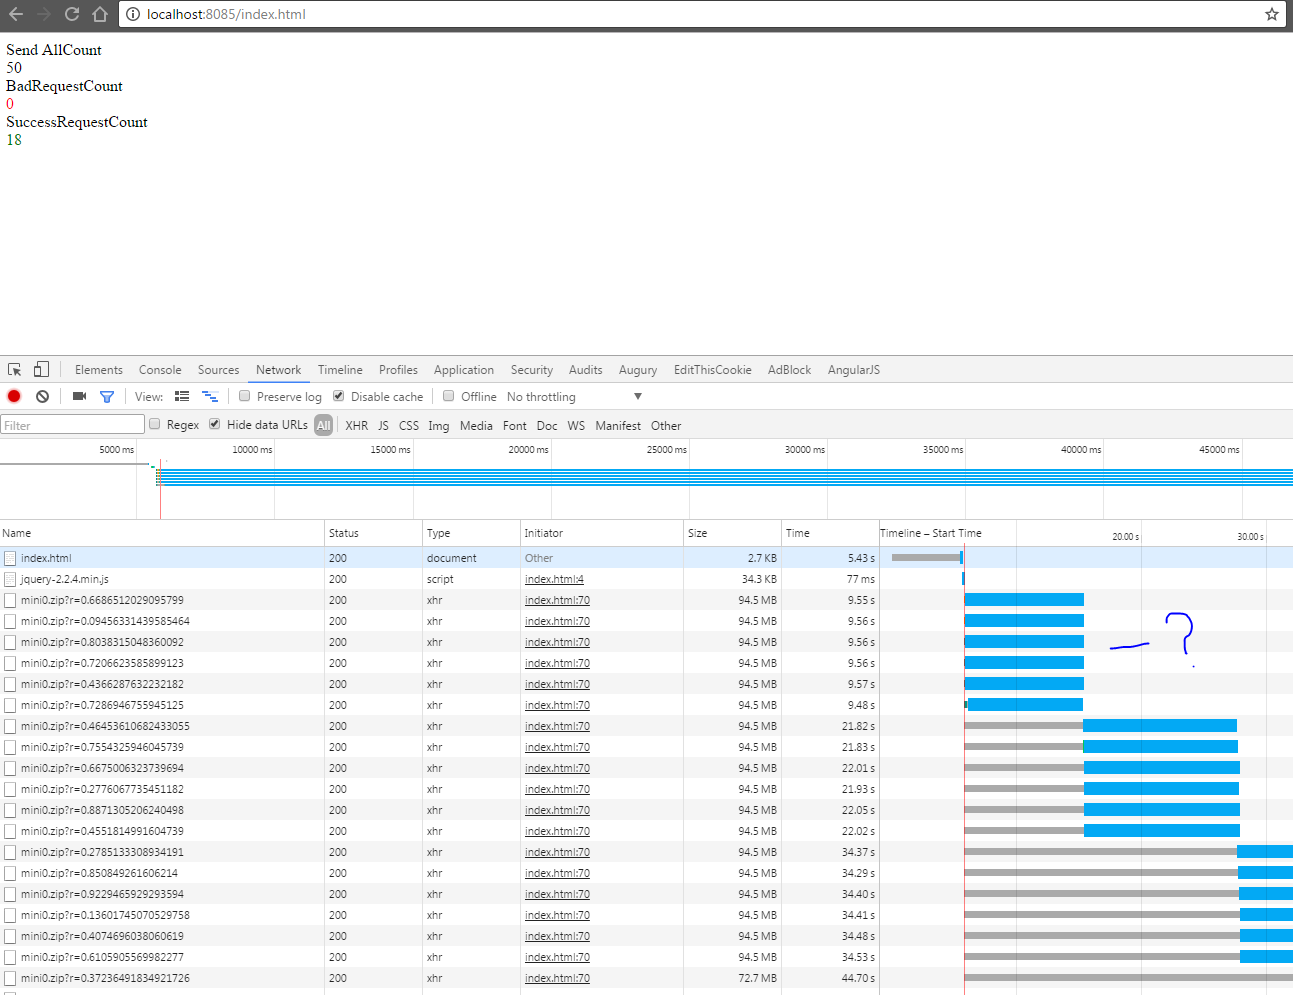Select request mini0.zip?r=0.46453610682433055

[x=105, y=726]
